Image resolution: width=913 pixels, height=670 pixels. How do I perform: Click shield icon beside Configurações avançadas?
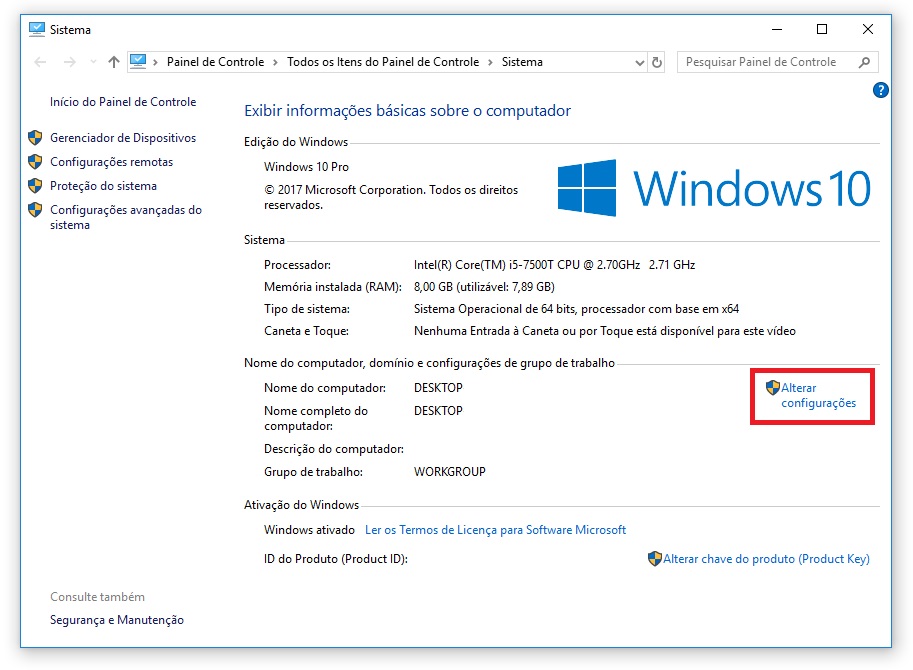(x=35, y=210)
